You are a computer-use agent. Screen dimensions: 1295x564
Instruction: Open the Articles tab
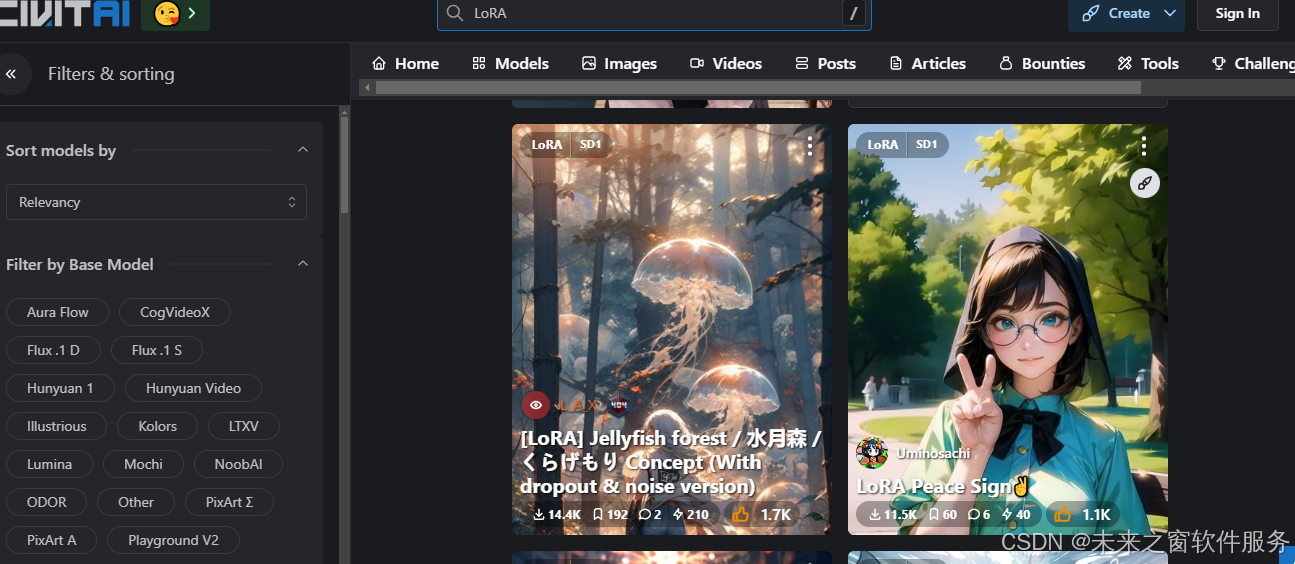point(927,63)
